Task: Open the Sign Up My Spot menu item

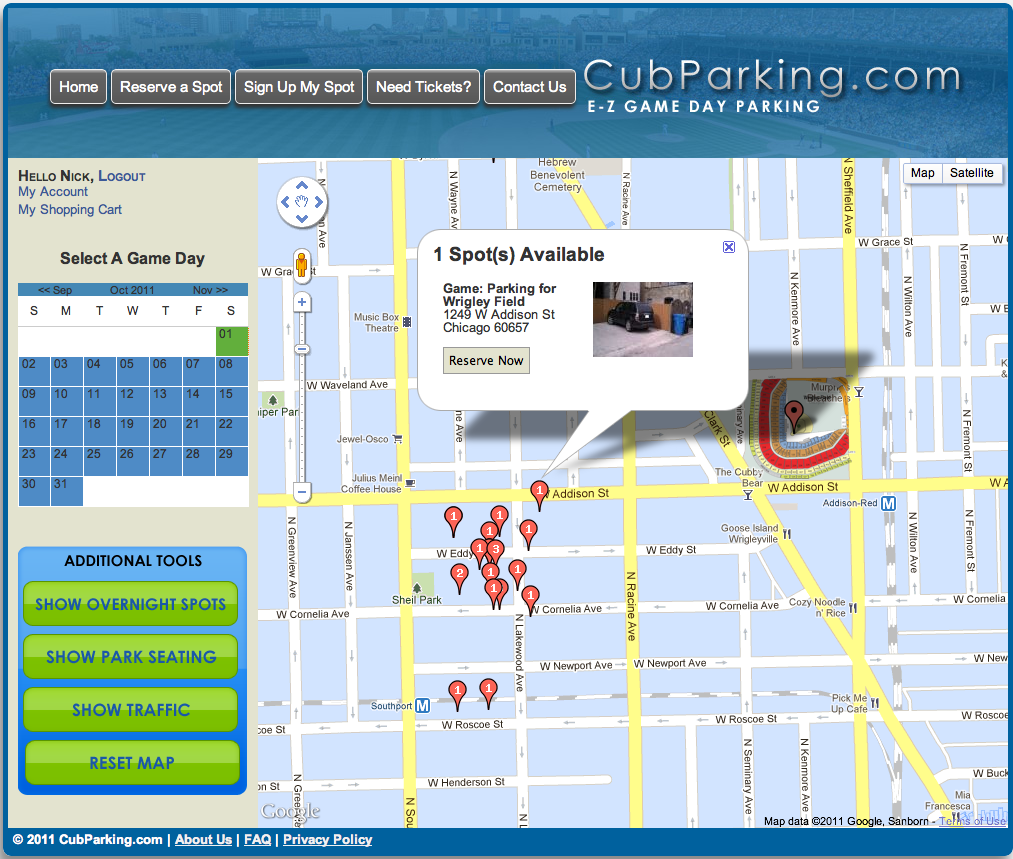Action: (x=299, y=87)
